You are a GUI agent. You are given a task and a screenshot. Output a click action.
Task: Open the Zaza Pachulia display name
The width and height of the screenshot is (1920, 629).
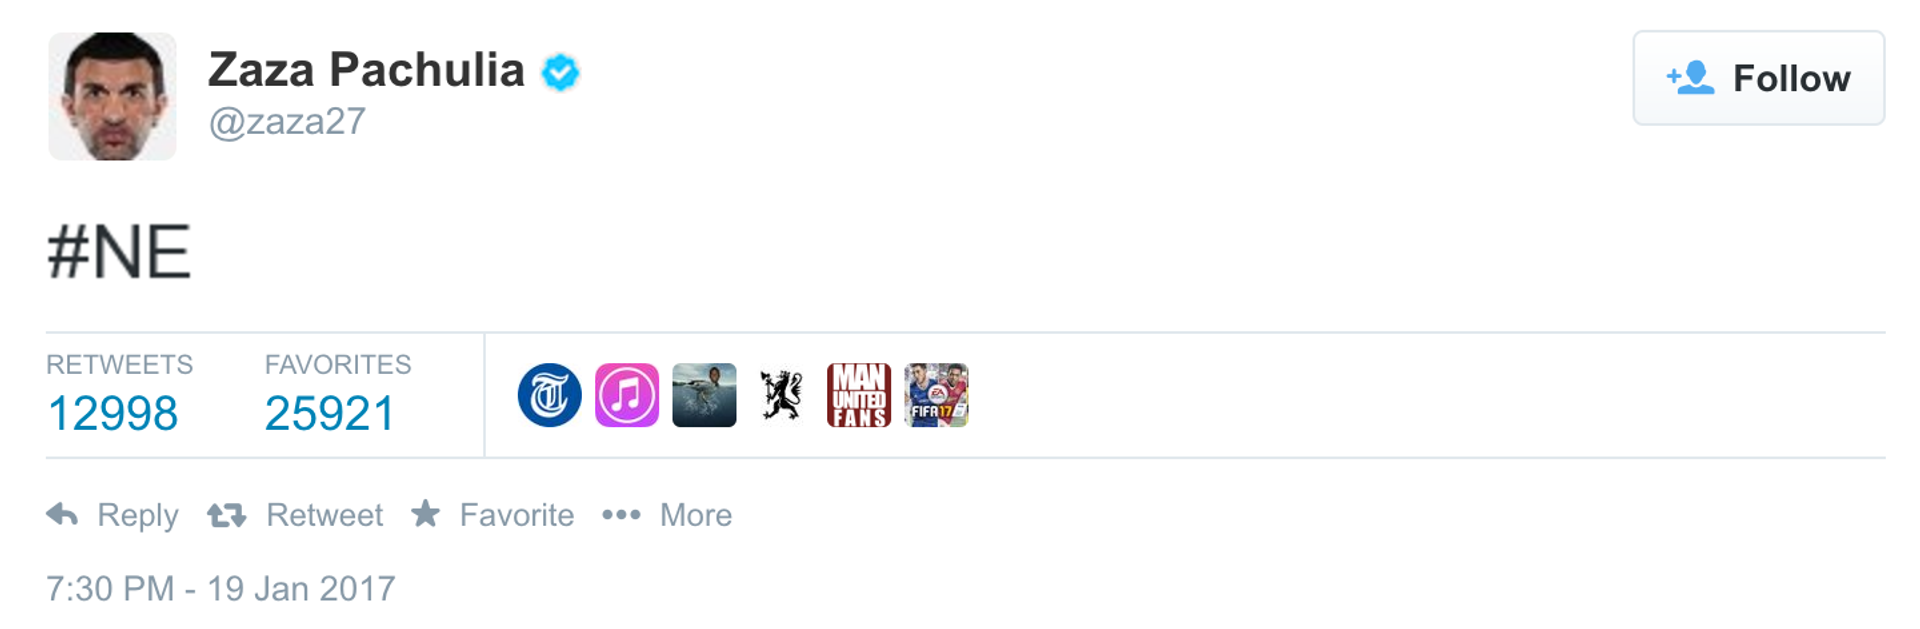coord(366,70)
